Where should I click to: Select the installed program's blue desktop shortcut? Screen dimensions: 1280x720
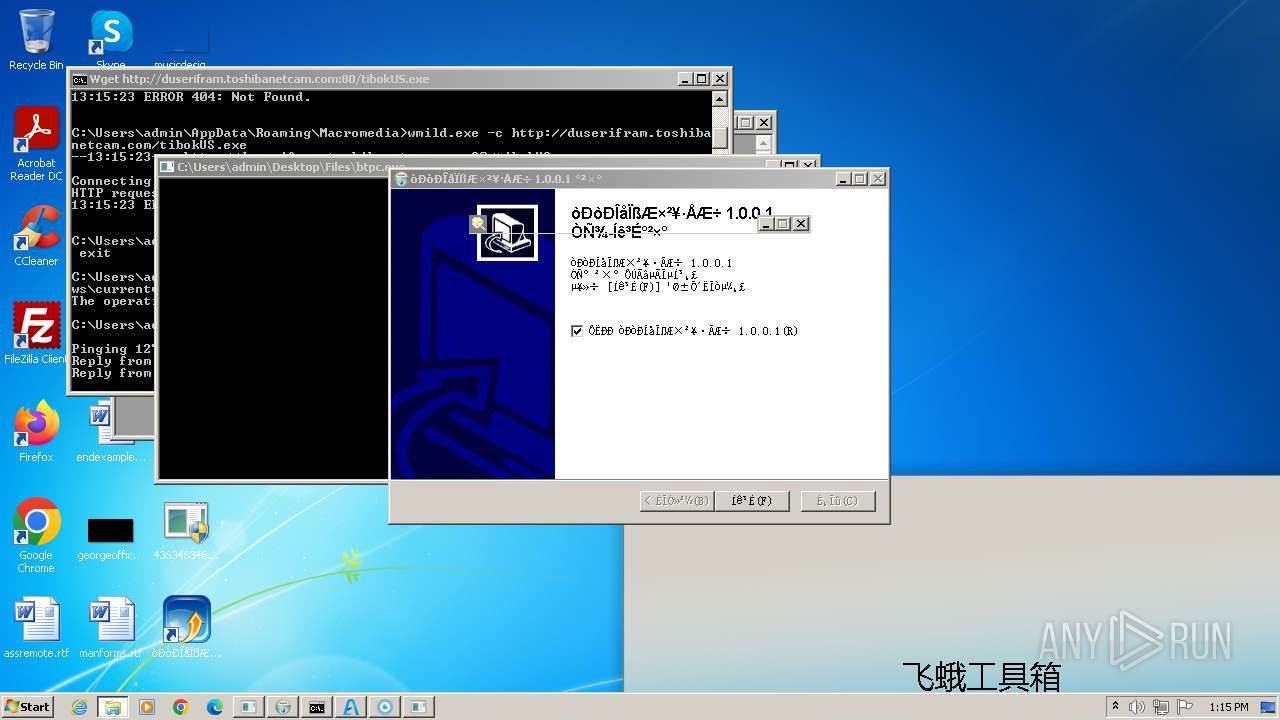click(186, 627)
